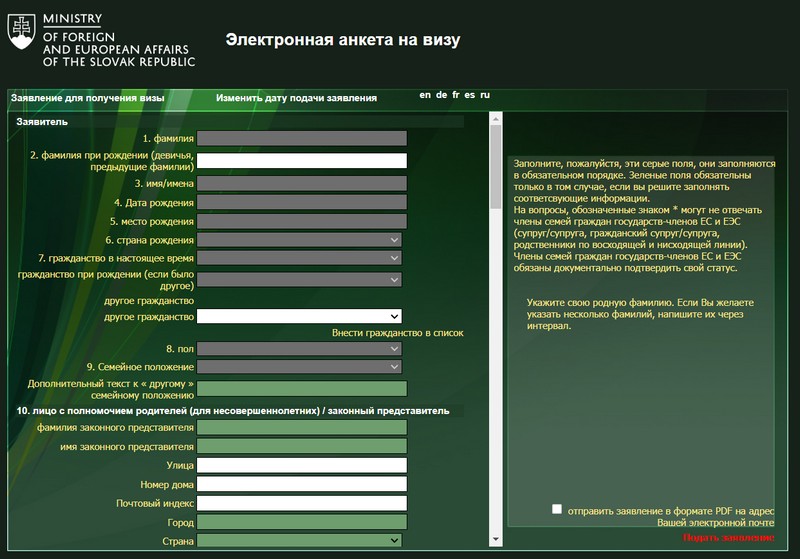Focus the Почтовый индекс input field

pyautogui.click(x=302, y=503)
